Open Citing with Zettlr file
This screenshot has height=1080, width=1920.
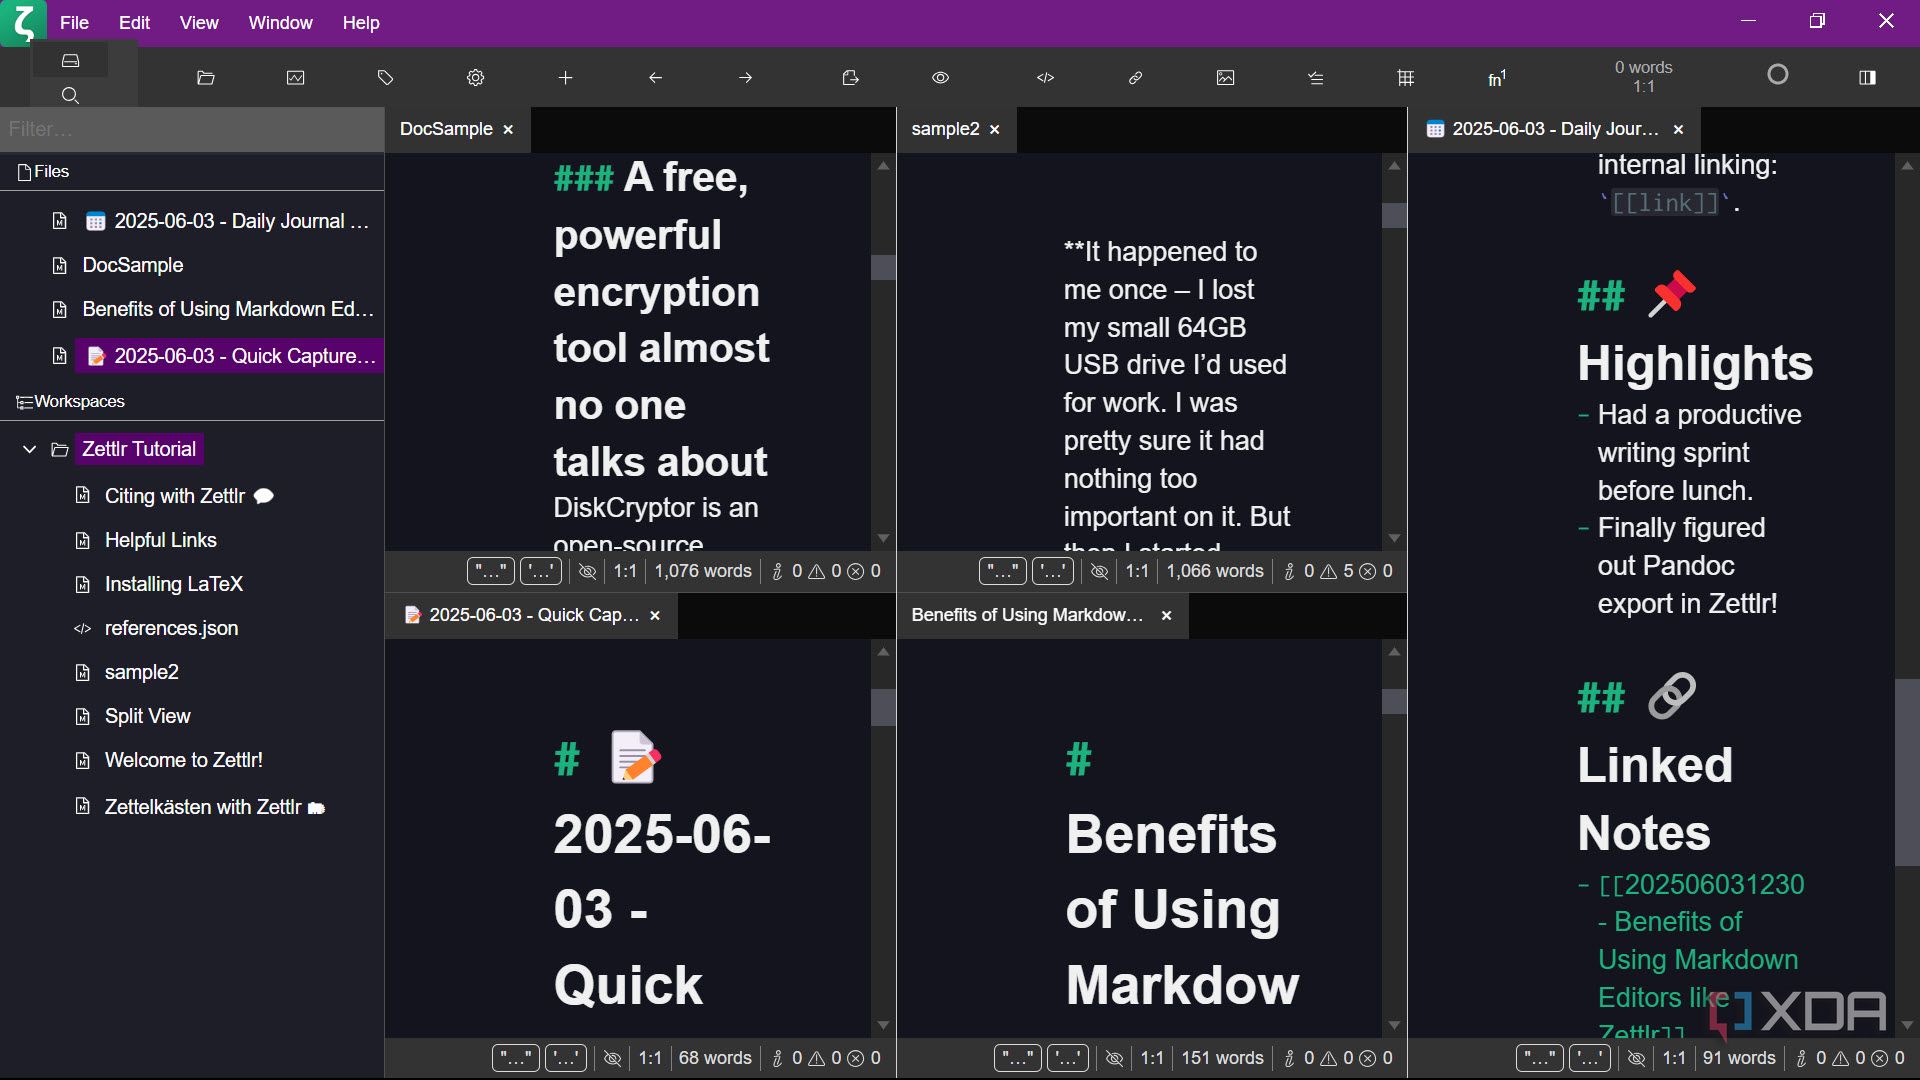click(x=175, y=496)
